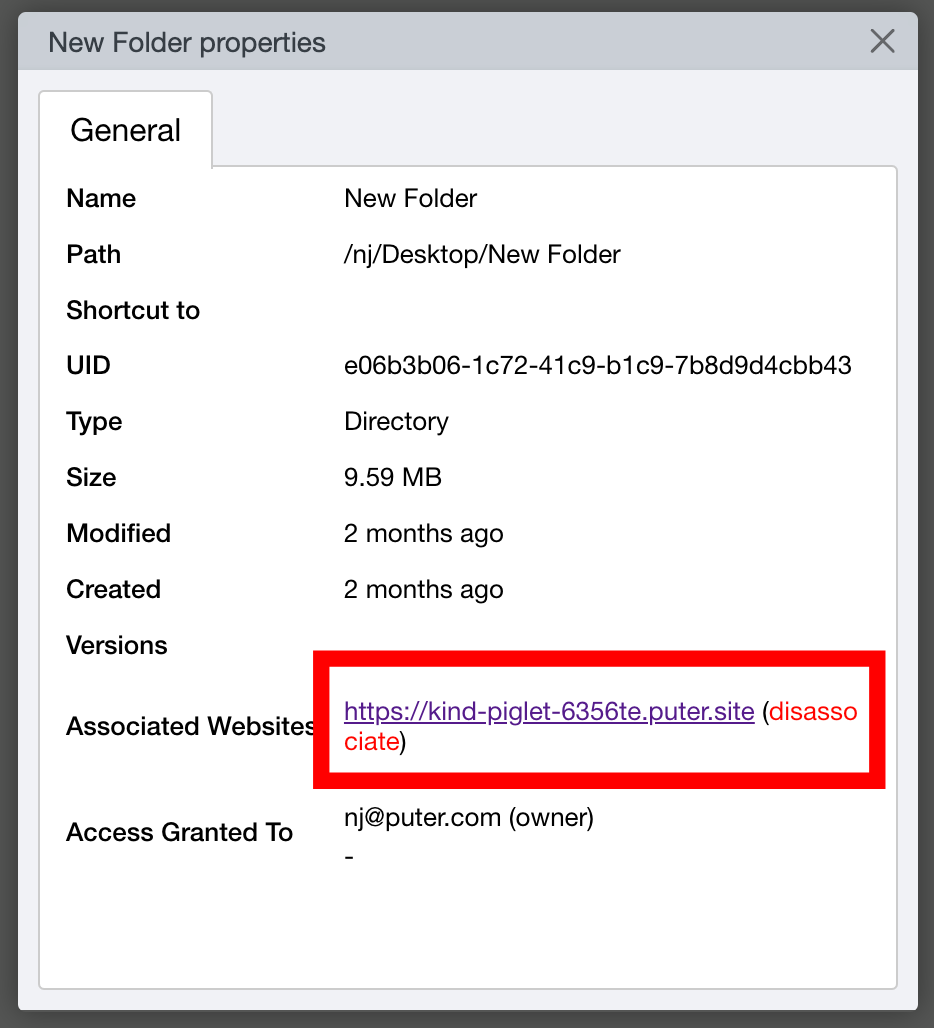Click the 9.59 MB size value

click(x=393, y=477)
